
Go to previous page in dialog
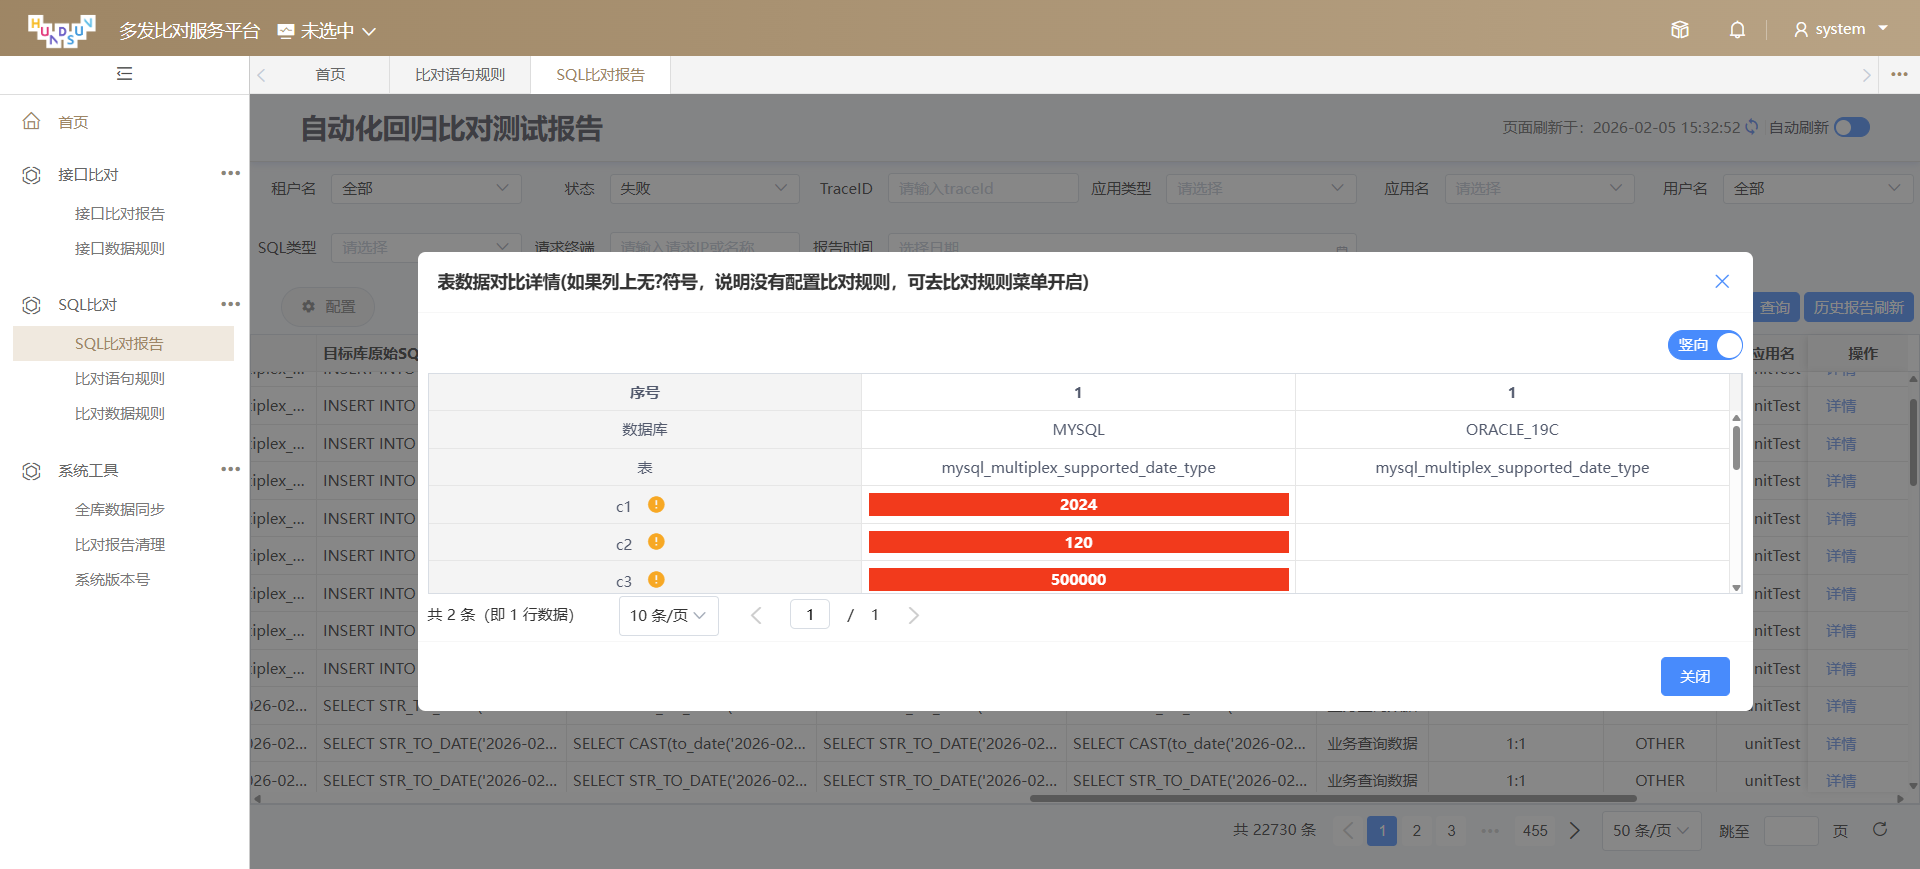(x=756, y=615)
